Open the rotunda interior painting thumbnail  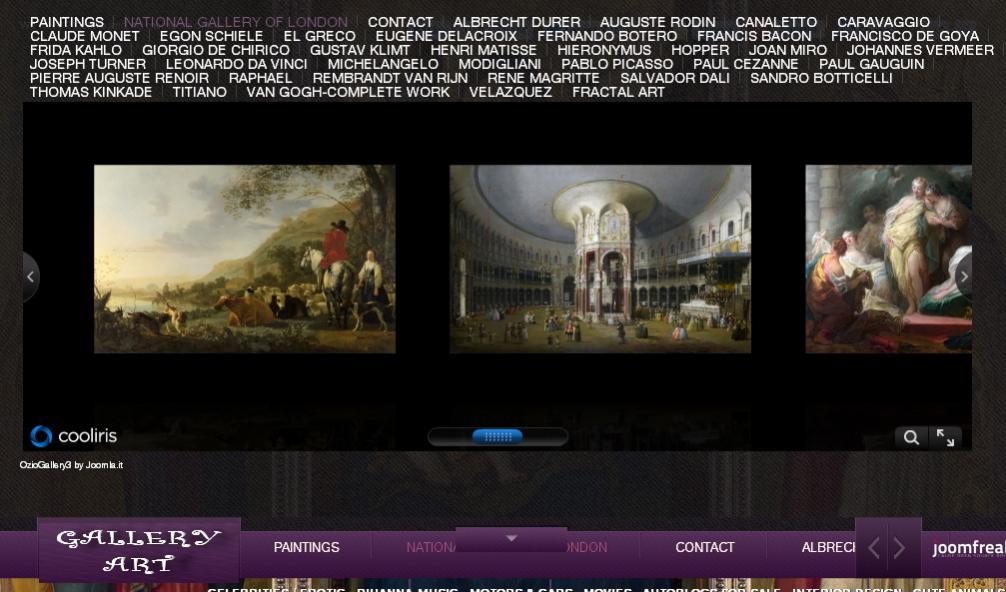(600, 259)
